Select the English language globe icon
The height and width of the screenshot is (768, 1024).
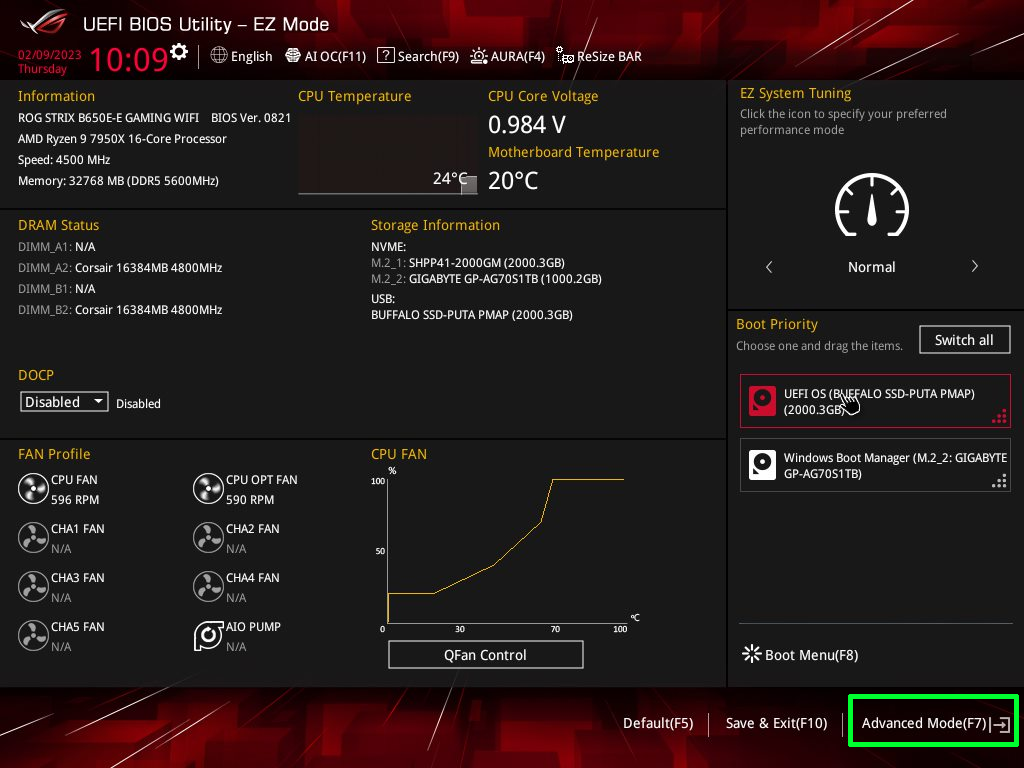click(218, 56)
